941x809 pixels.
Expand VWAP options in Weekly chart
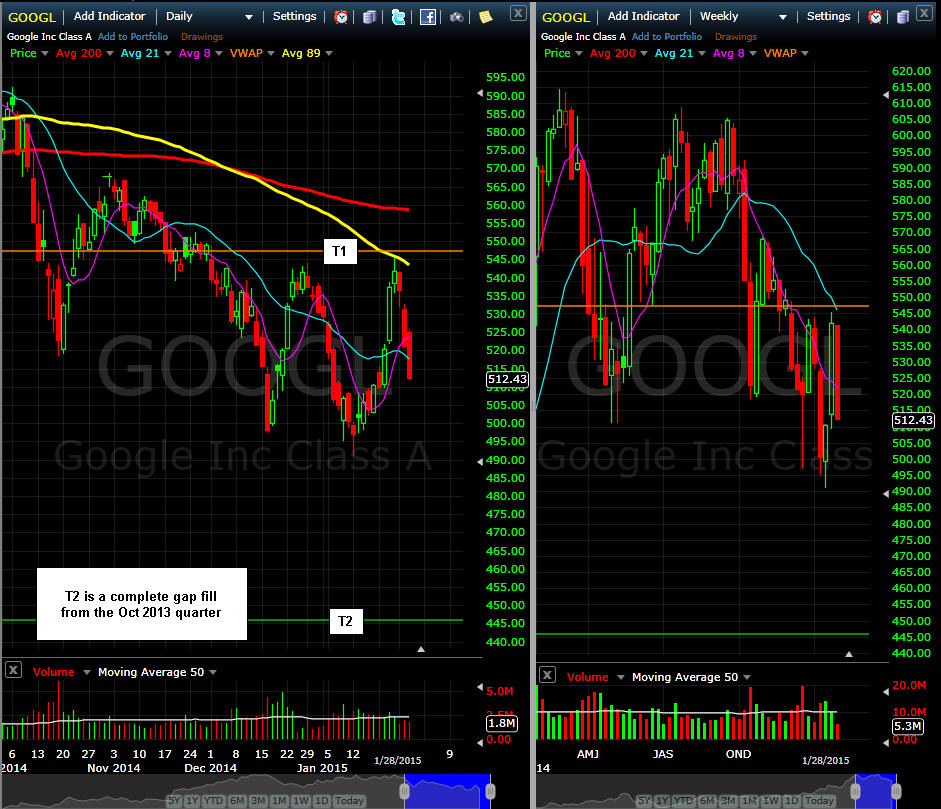(805, 53)
